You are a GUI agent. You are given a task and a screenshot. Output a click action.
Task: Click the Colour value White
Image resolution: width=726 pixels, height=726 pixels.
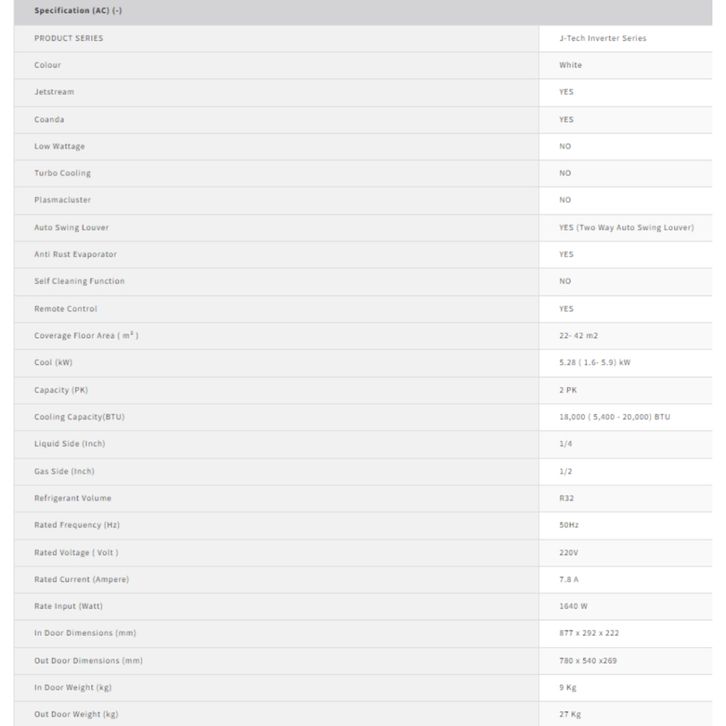point(570,65)
